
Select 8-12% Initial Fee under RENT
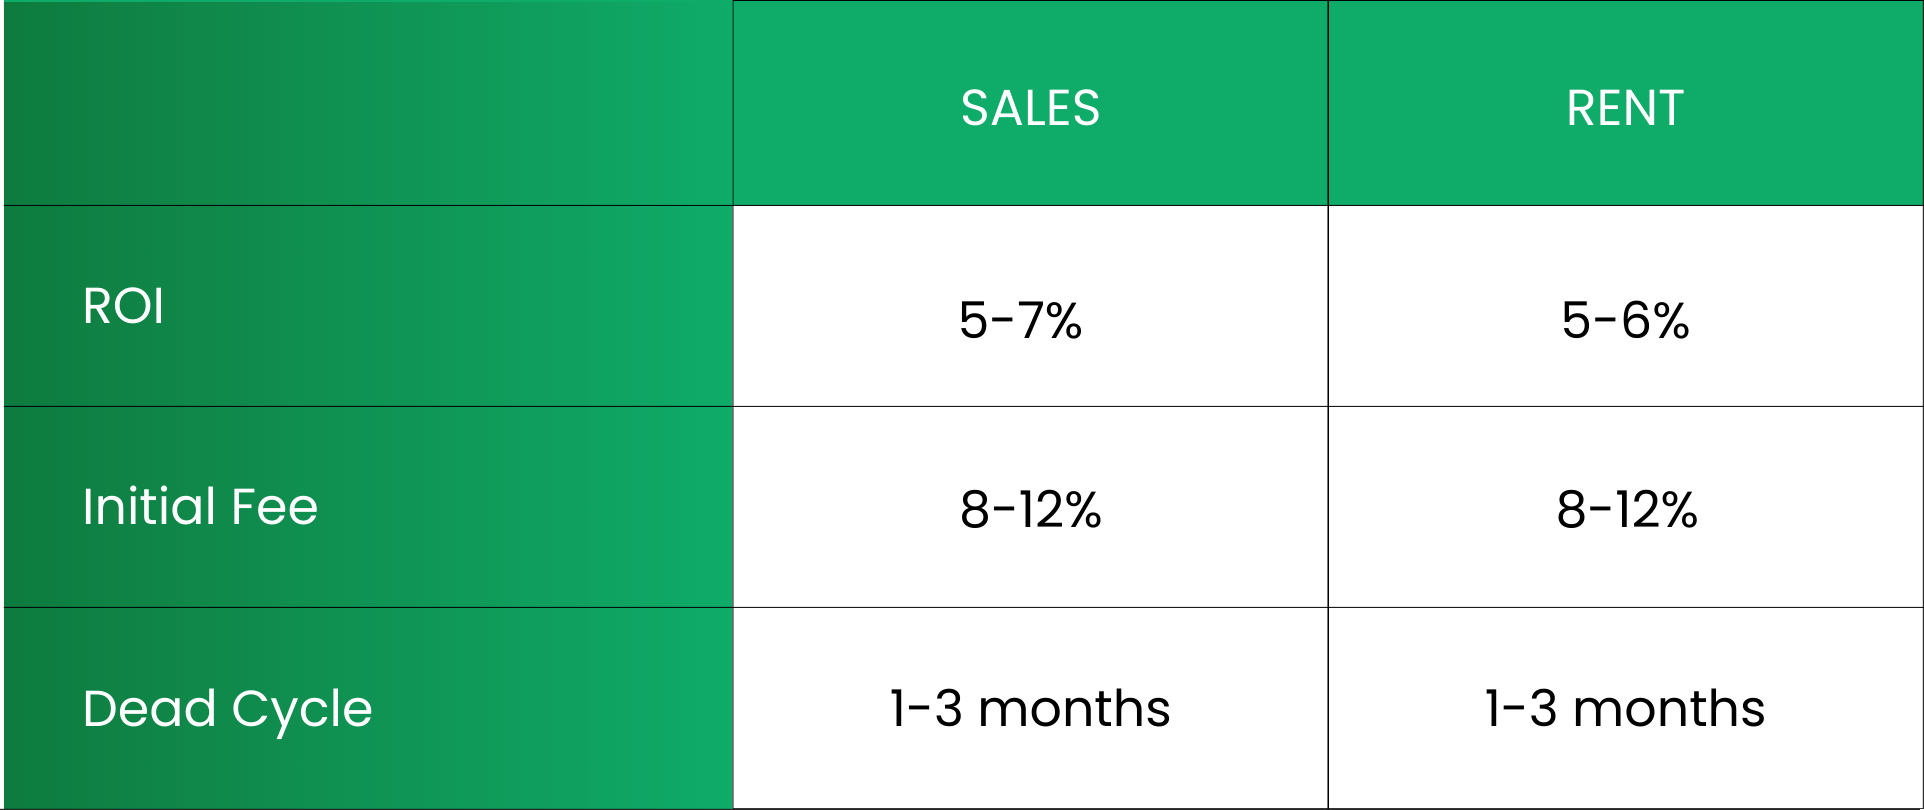(1626, 509)
